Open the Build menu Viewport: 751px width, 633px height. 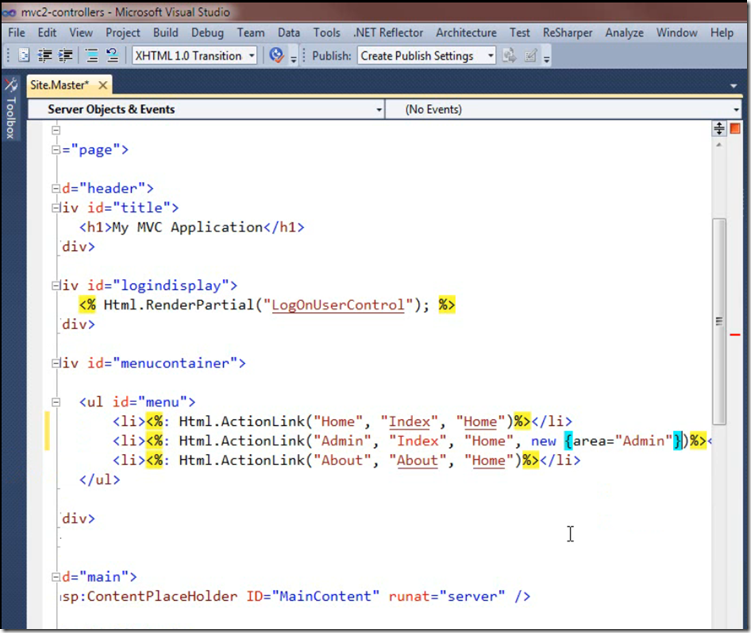(166, 33)
